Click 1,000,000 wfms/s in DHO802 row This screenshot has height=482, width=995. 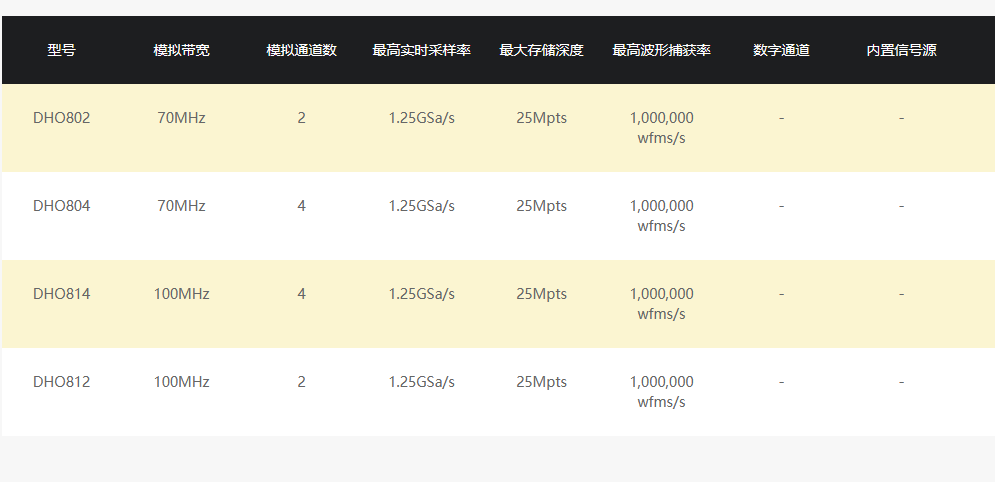coord(661,128)
